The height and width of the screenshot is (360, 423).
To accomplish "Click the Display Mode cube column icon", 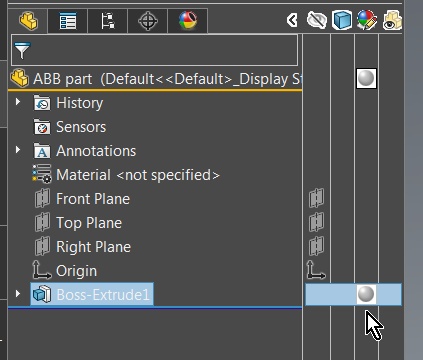I will [x=342, y=20].
